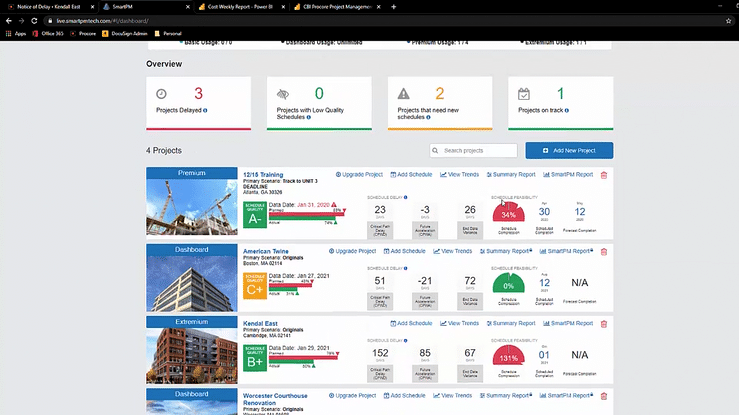
Task: View Trends for American Twine
Action: tap(452, 251)
